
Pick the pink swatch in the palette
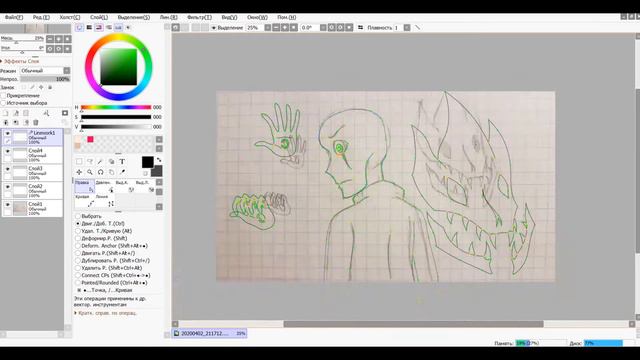point(90,139)
